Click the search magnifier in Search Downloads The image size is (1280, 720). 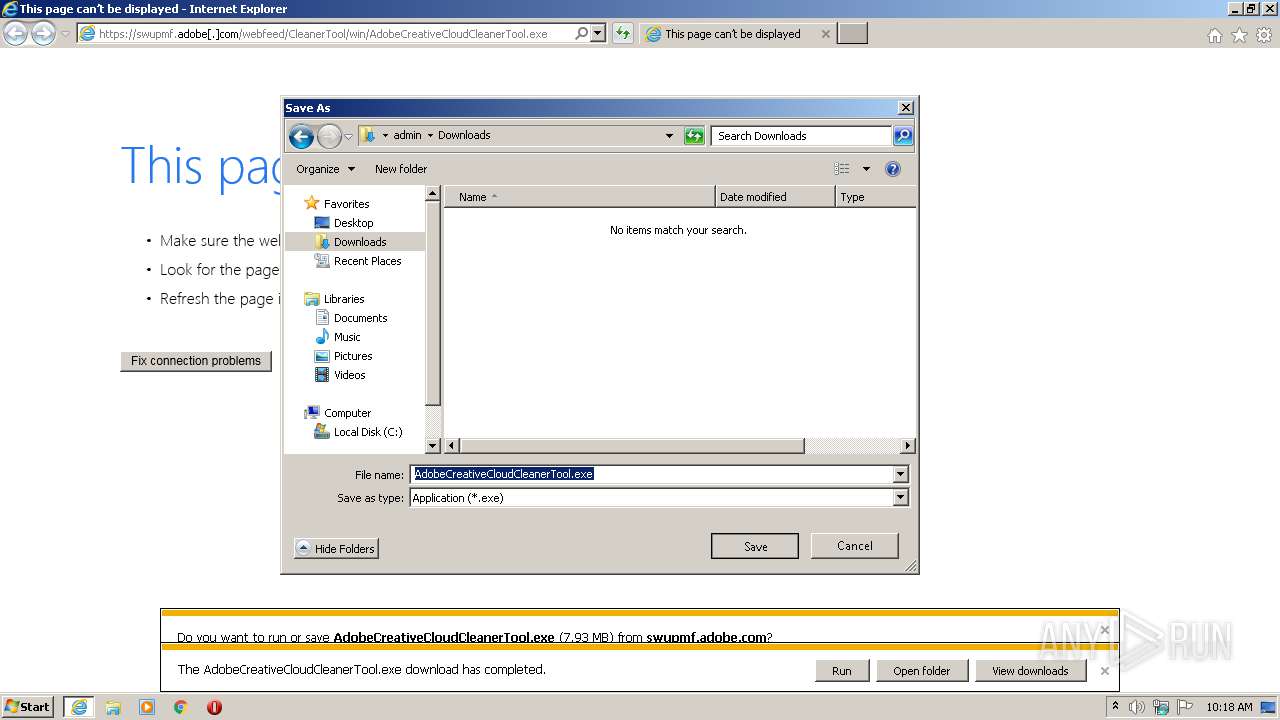[x=902, y=136]
